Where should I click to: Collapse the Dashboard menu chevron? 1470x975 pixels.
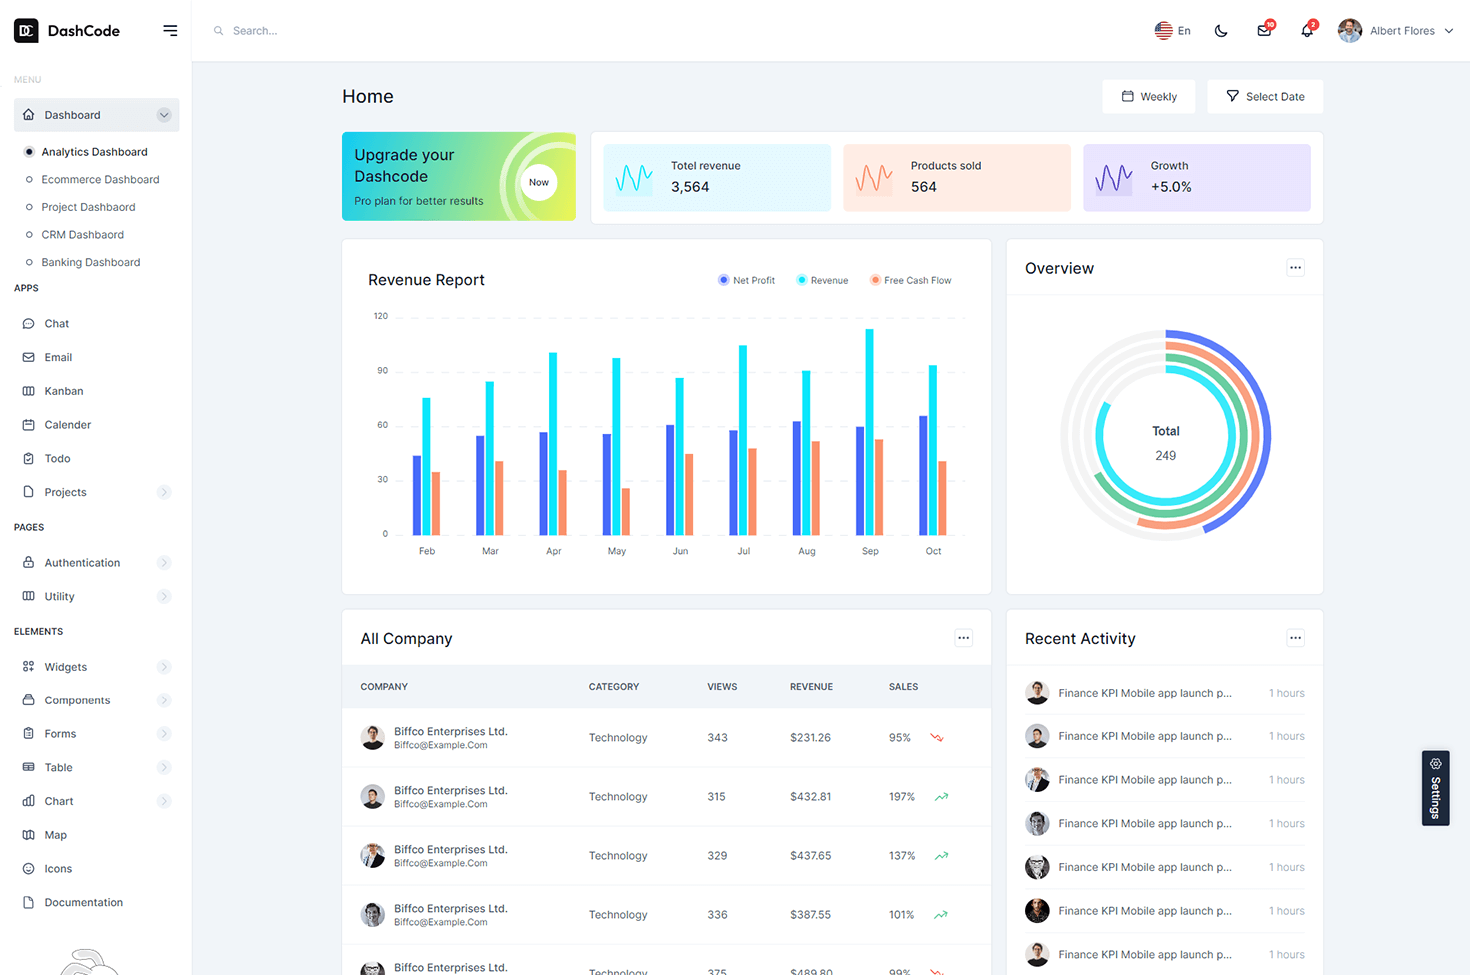(x=164, y=115)
